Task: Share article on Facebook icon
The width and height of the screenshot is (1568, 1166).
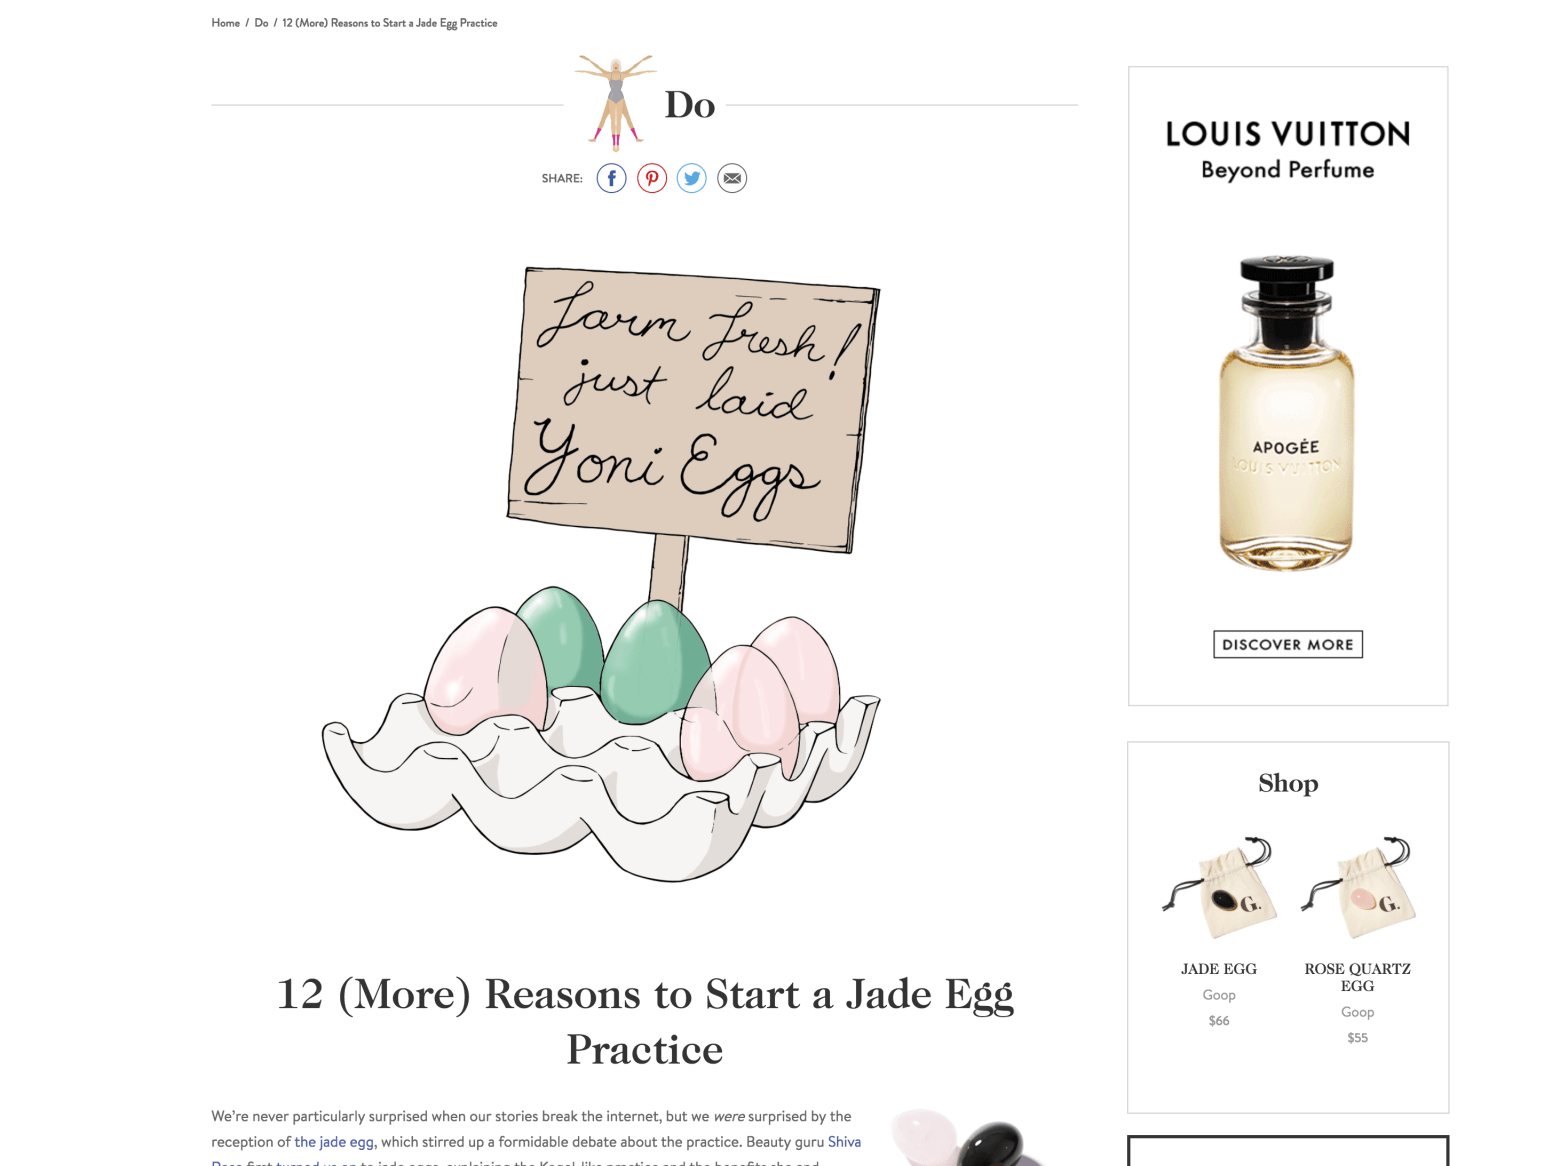Action: (611, 178)
